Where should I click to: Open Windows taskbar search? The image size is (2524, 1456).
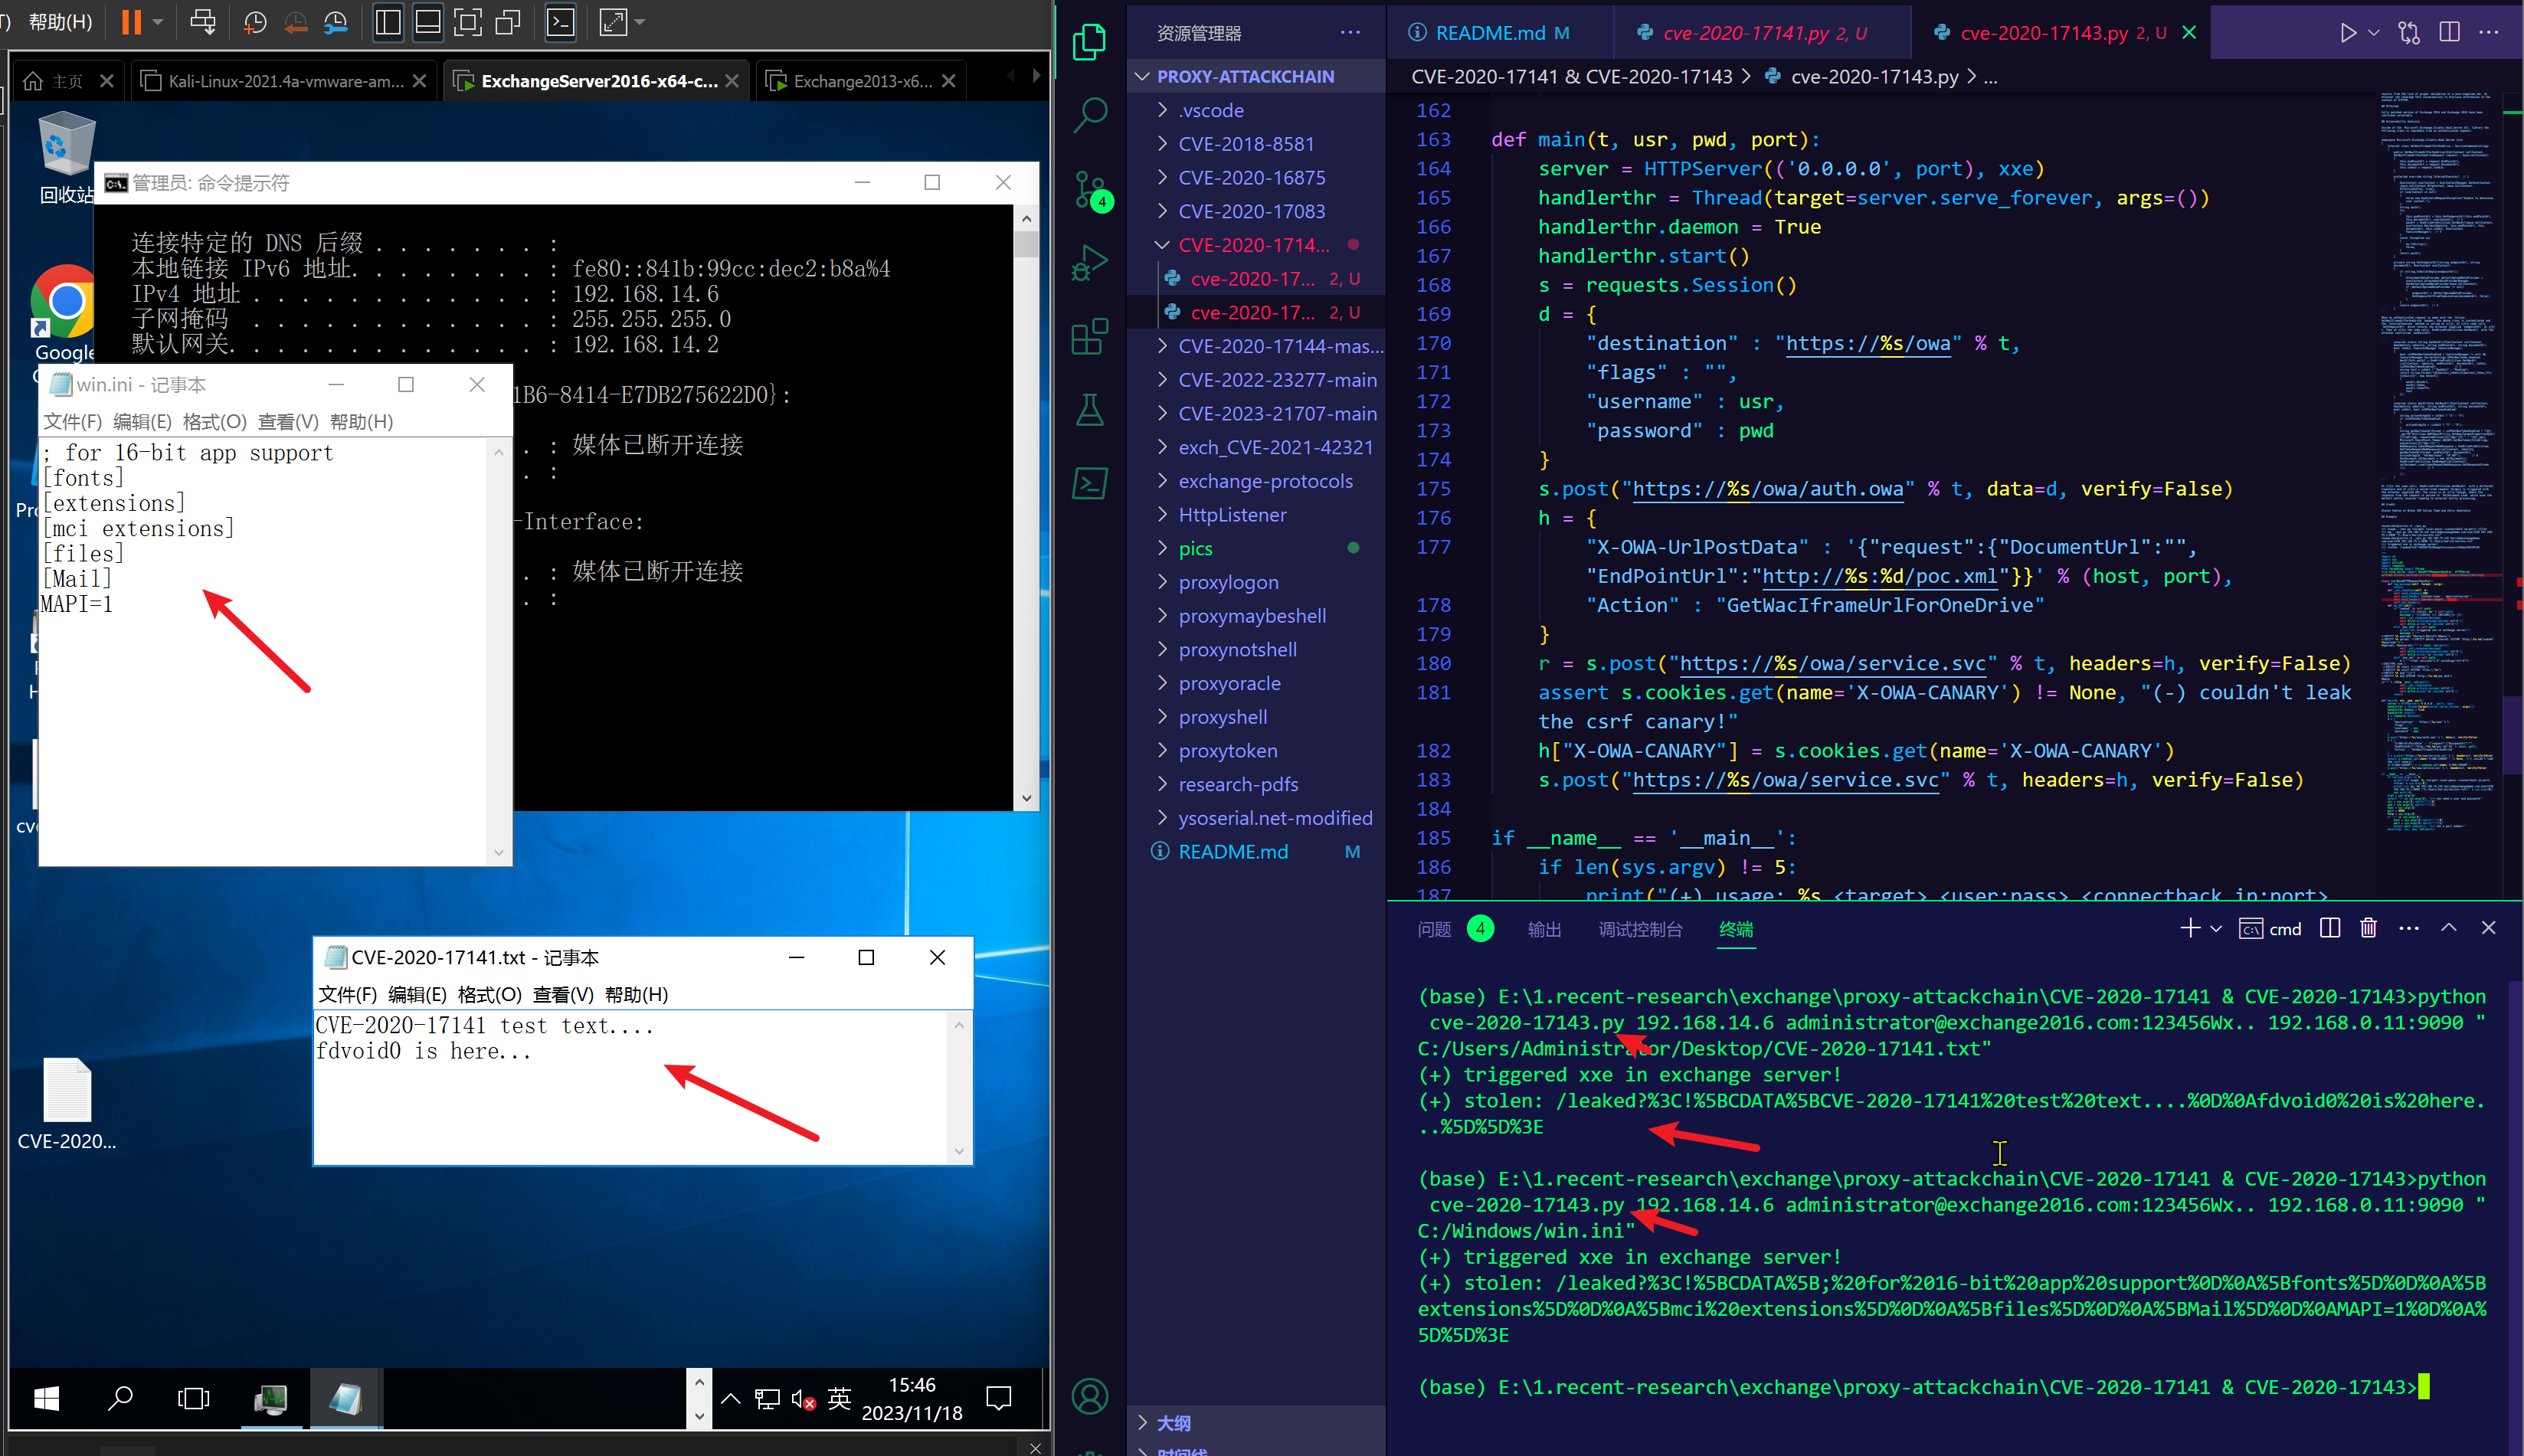coord(120,1398)
